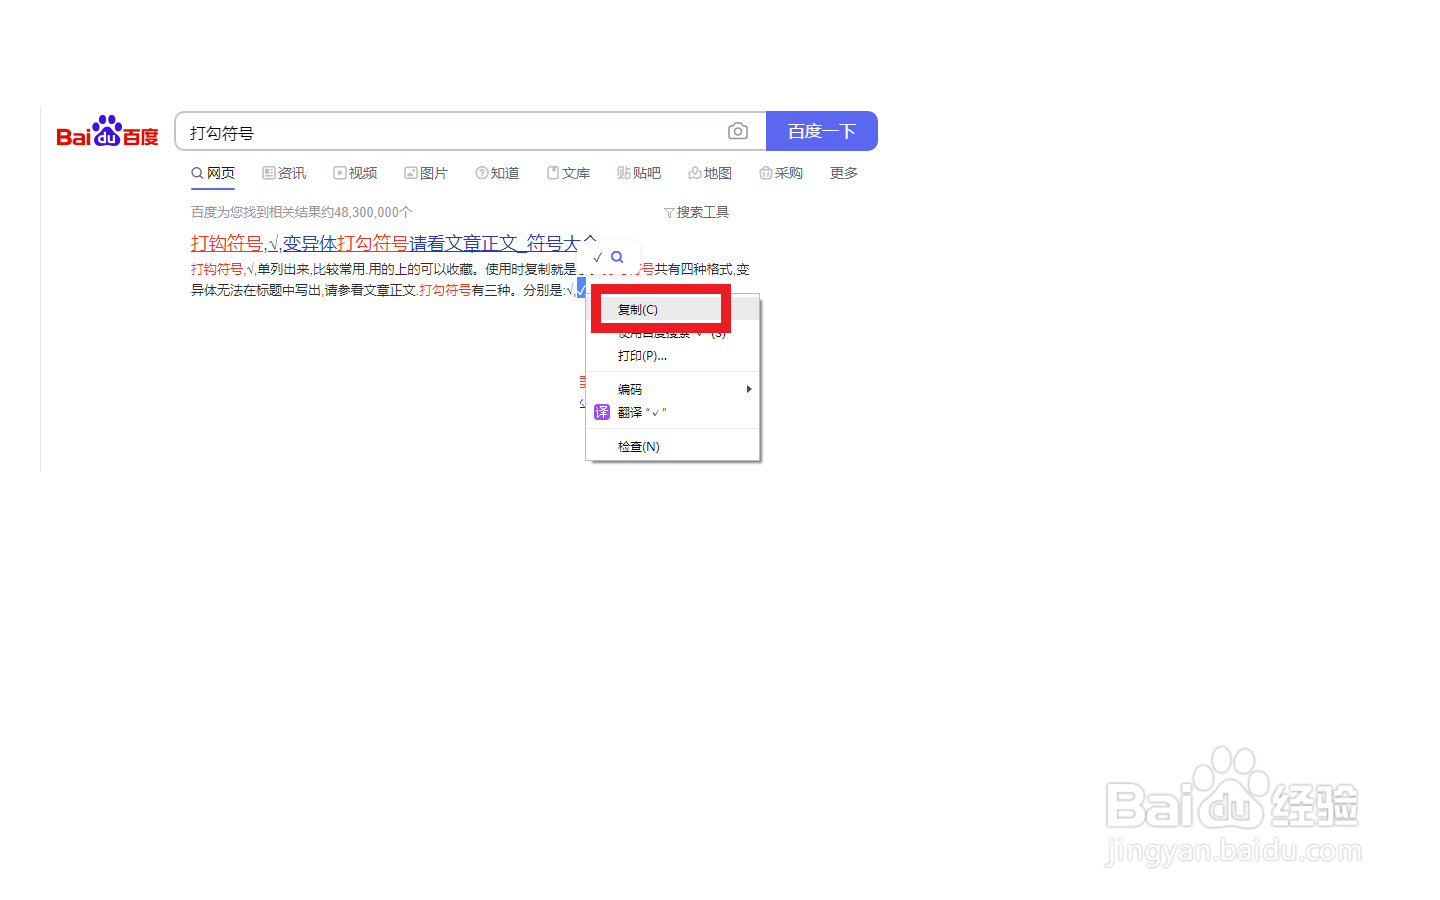Open the 更多 (More) menu
Viewport: 1440px width, 900px height.
click(843, 172)
